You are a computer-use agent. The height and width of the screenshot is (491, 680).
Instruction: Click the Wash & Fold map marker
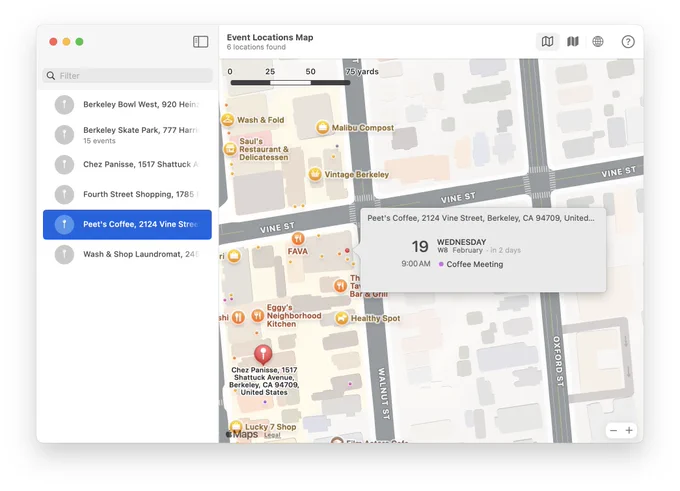[x=228, y=120]
